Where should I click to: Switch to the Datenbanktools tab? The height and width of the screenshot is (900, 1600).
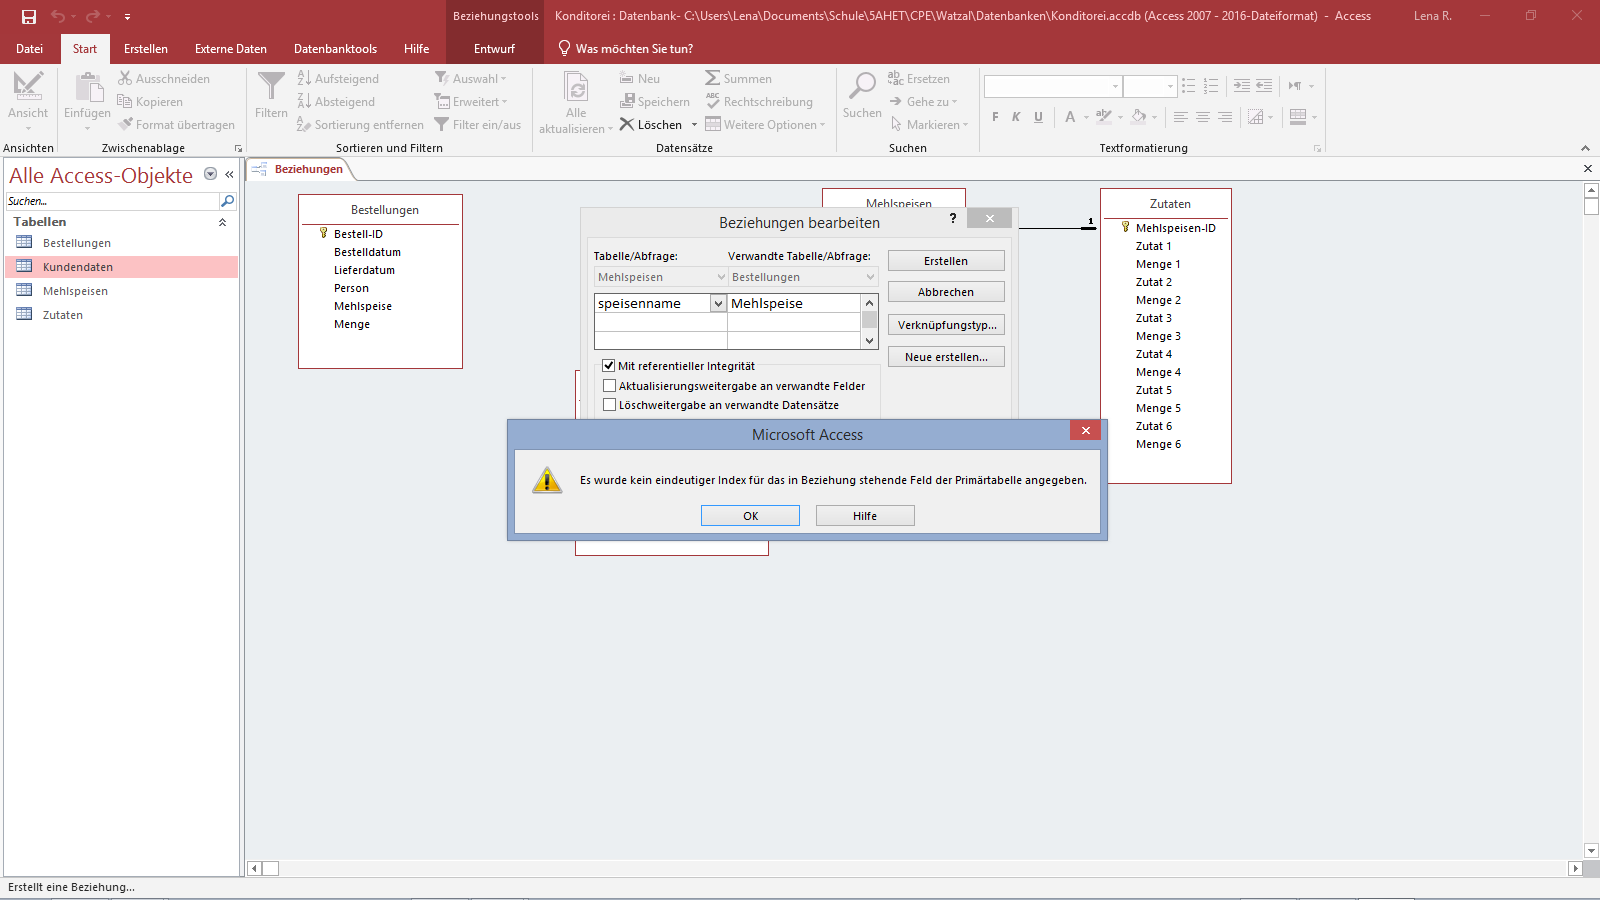pos(335,49)
